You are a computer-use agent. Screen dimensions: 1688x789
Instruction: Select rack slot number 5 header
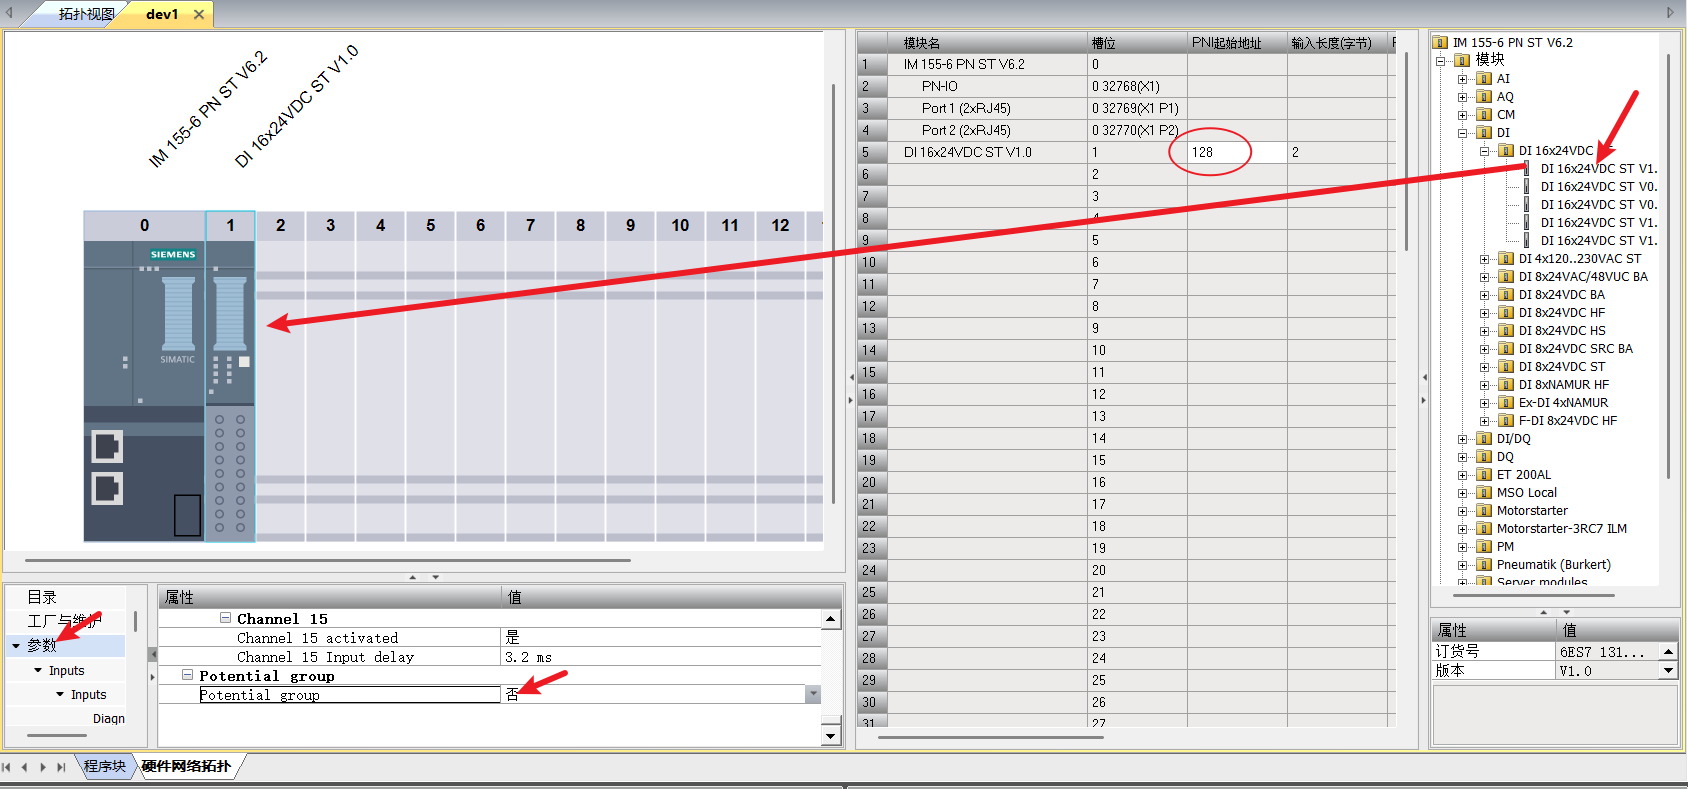430,226
